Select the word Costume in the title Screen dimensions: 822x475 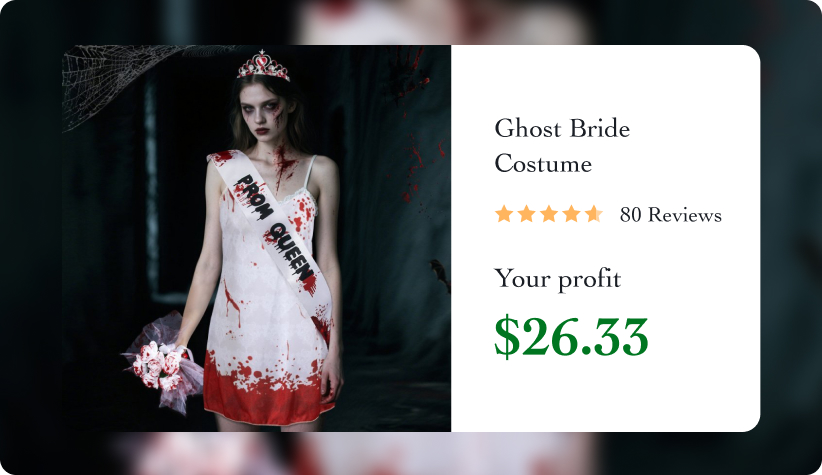(x=543, y=164)
